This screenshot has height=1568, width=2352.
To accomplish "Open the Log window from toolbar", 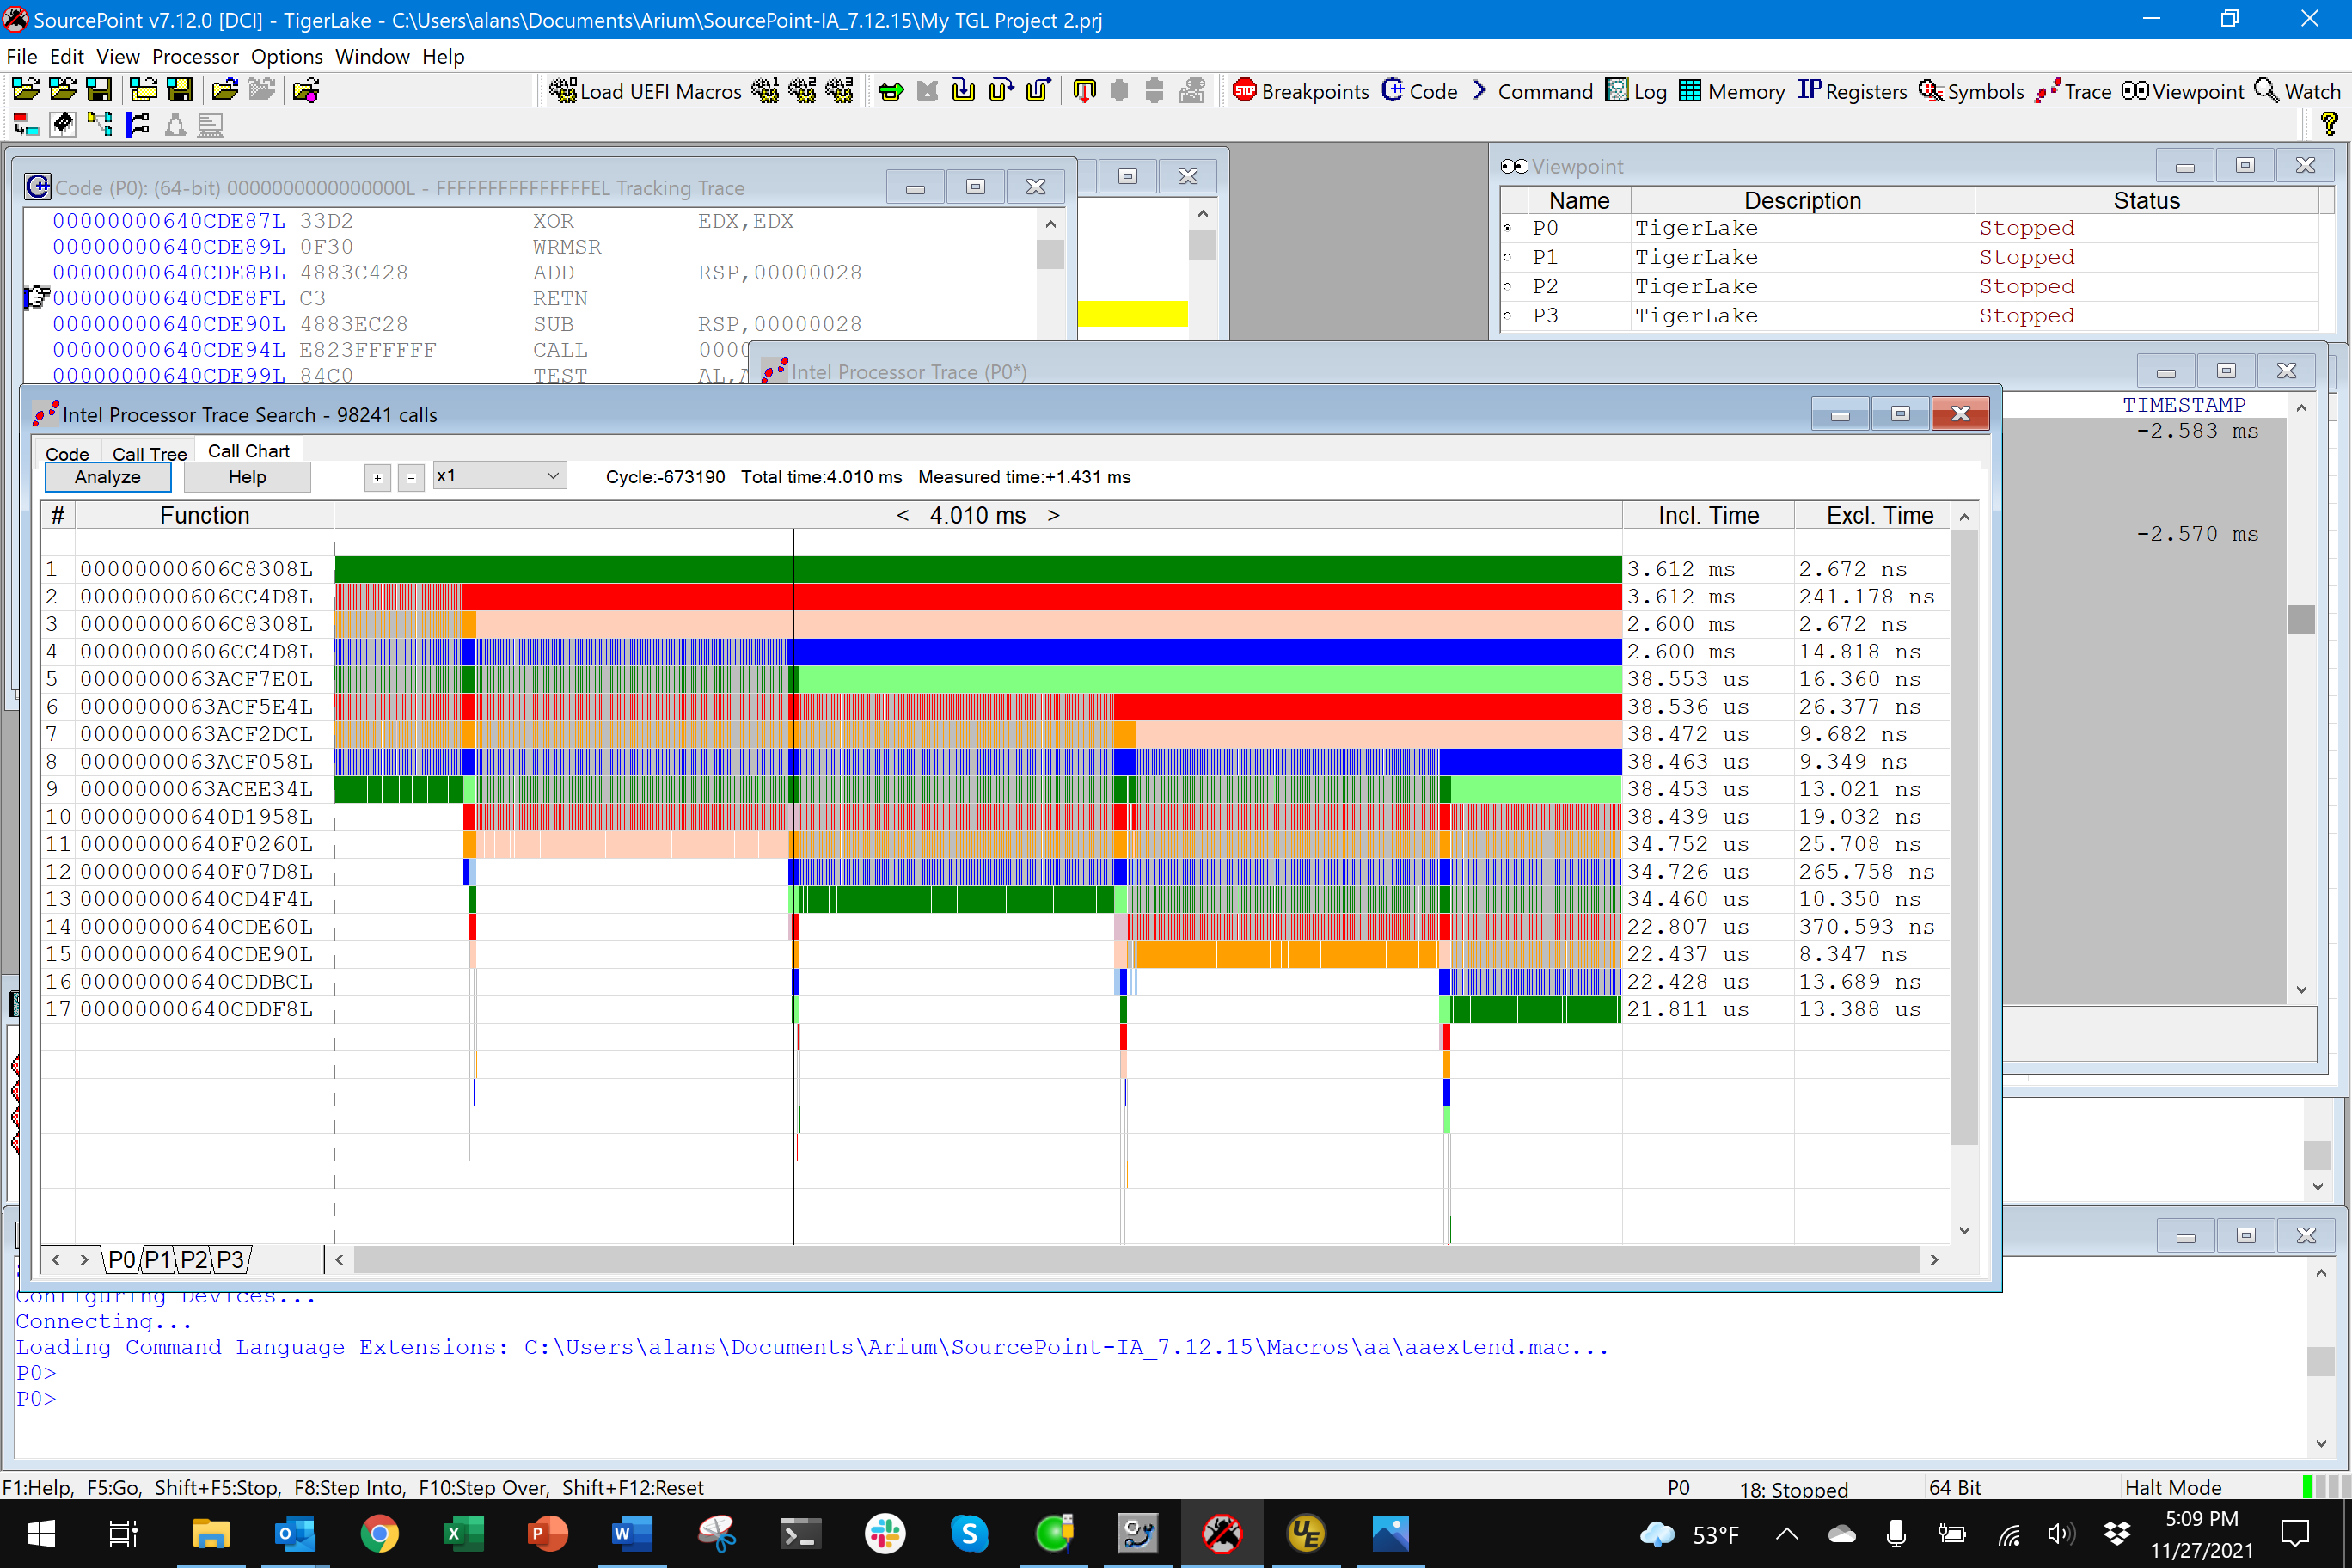I will click(1637, 91).
